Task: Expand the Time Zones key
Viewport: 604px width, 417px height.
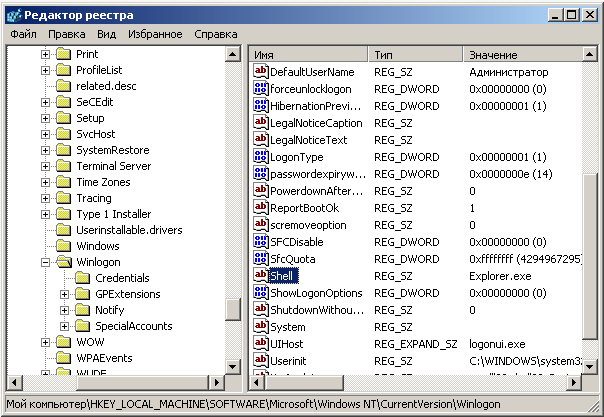Action: 45,182
